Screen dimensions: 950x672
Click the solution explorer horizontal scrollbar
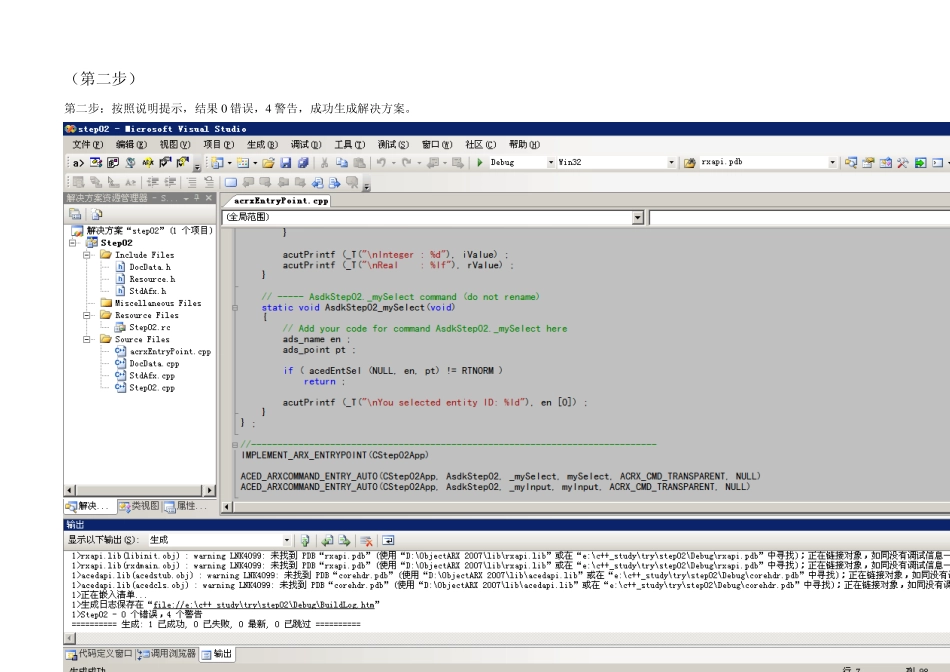(x=140, y=490)
